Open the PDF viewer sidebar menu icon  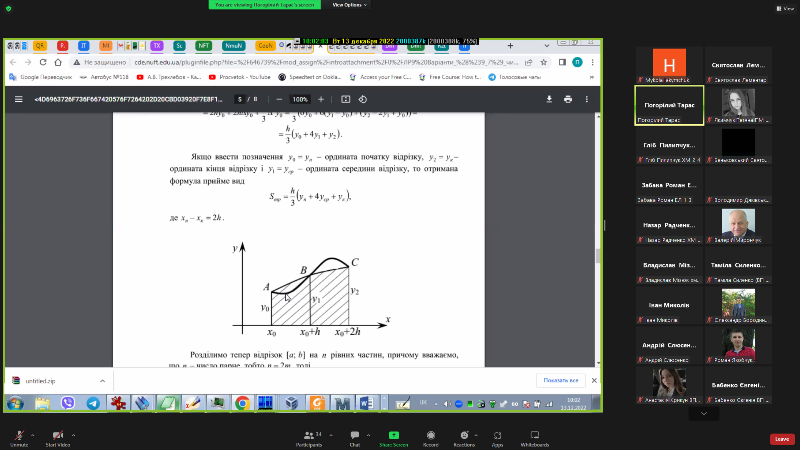(19, 99)
